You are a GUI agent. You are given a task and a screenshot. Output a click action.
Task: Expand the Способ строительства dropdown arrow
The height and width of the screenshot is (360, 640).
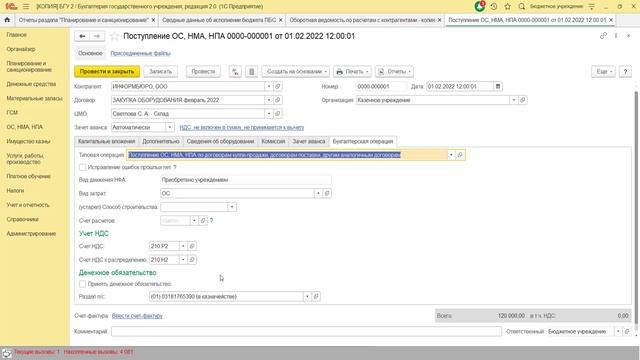(232, 207)
